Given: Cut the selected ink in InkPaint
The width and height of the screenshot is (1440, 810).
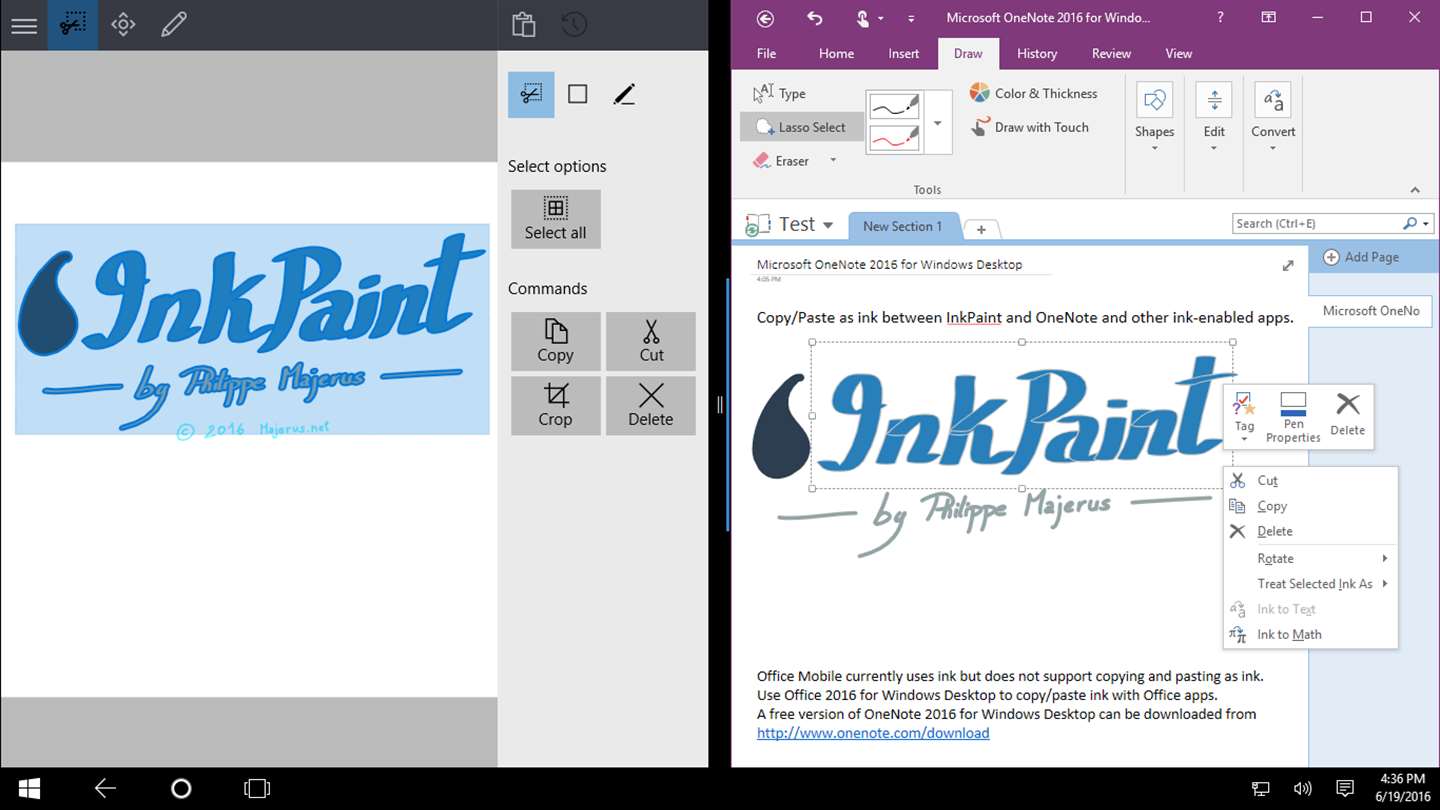Looking at the screenshot, I should coord(651,342).
